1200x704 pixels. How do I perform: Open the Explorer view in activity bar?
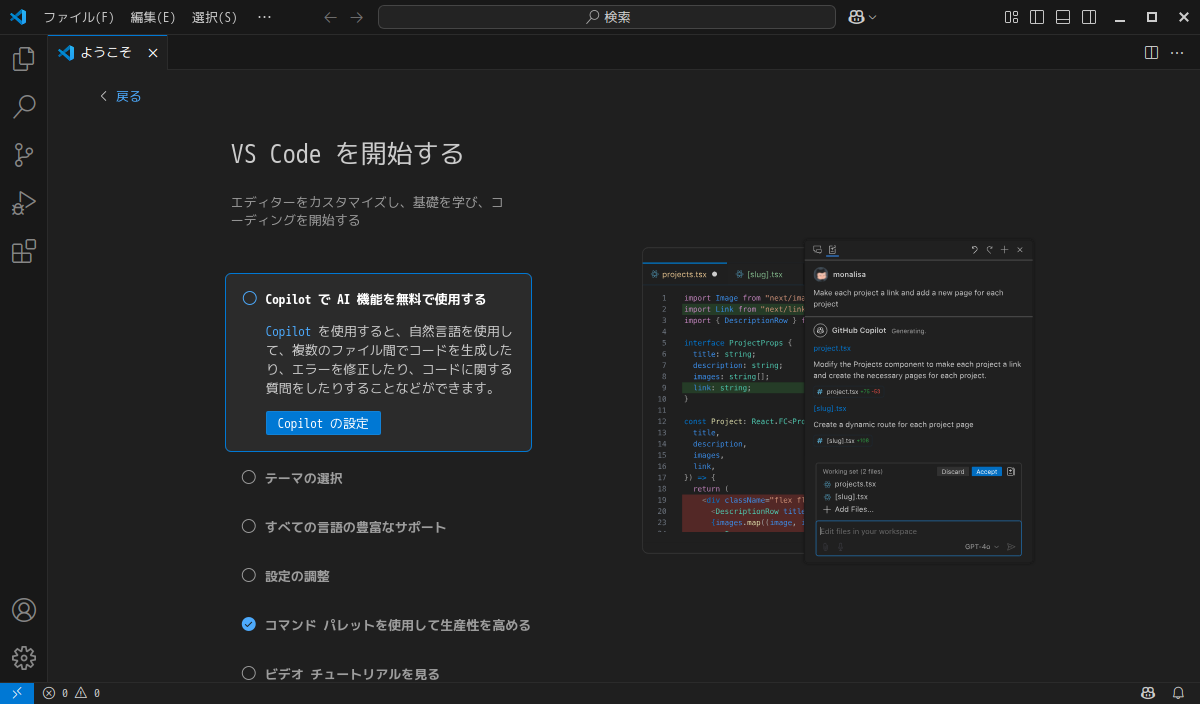tap(23, 60)
